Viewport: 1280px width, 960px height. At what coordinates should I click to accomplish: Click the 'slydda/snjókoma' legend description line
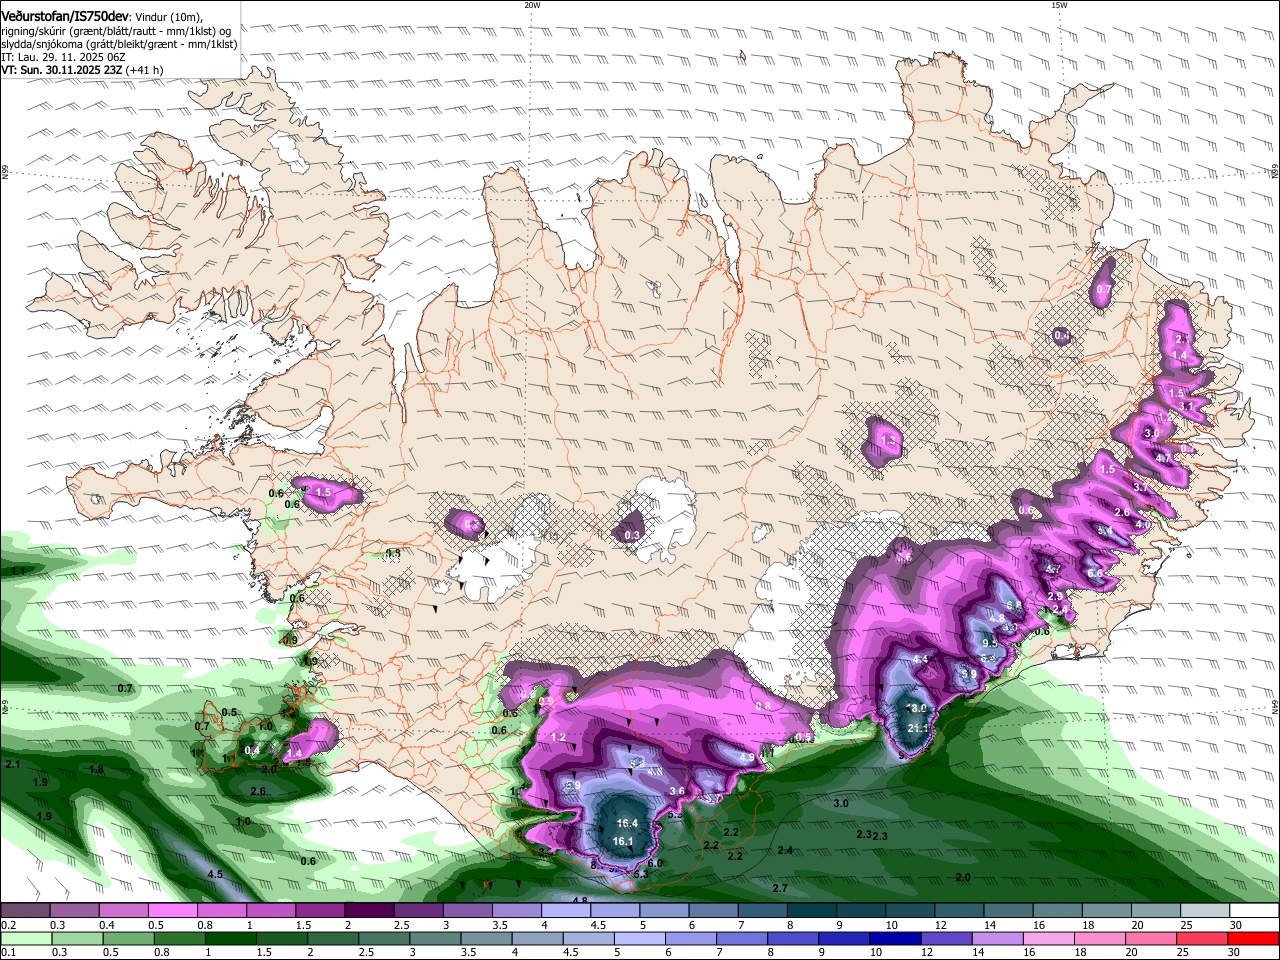click(119, 44)
